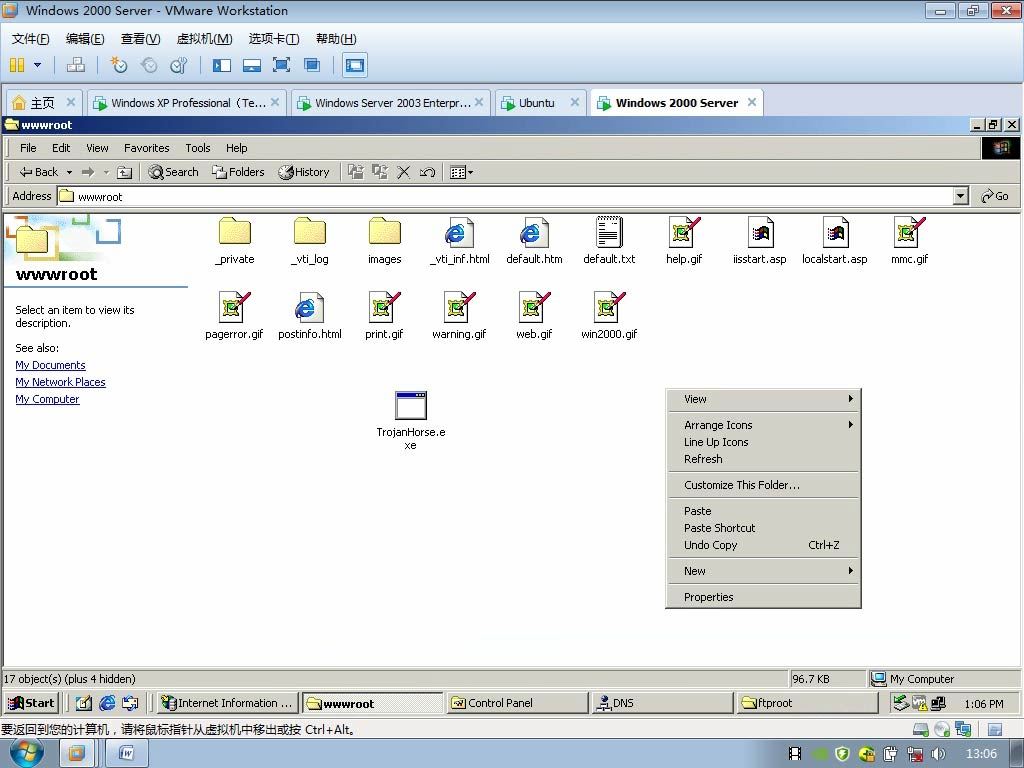Open the Back history dropdown arrow
The width and height of the screenshot is (1024, 768).
tap(69, 172)
